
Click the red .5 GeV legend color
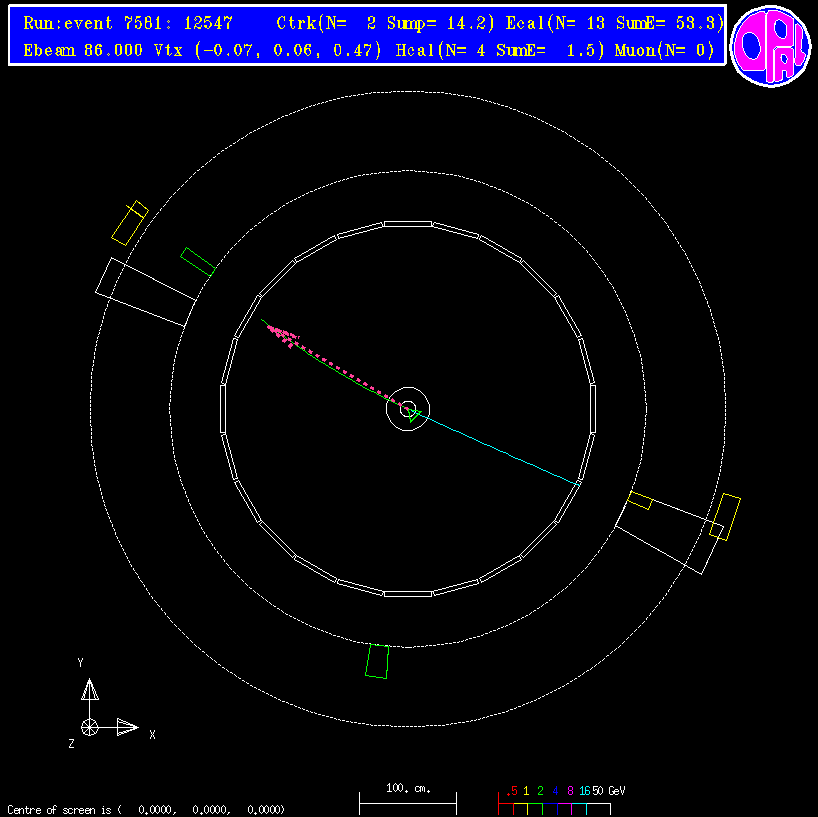pos(511,791)
